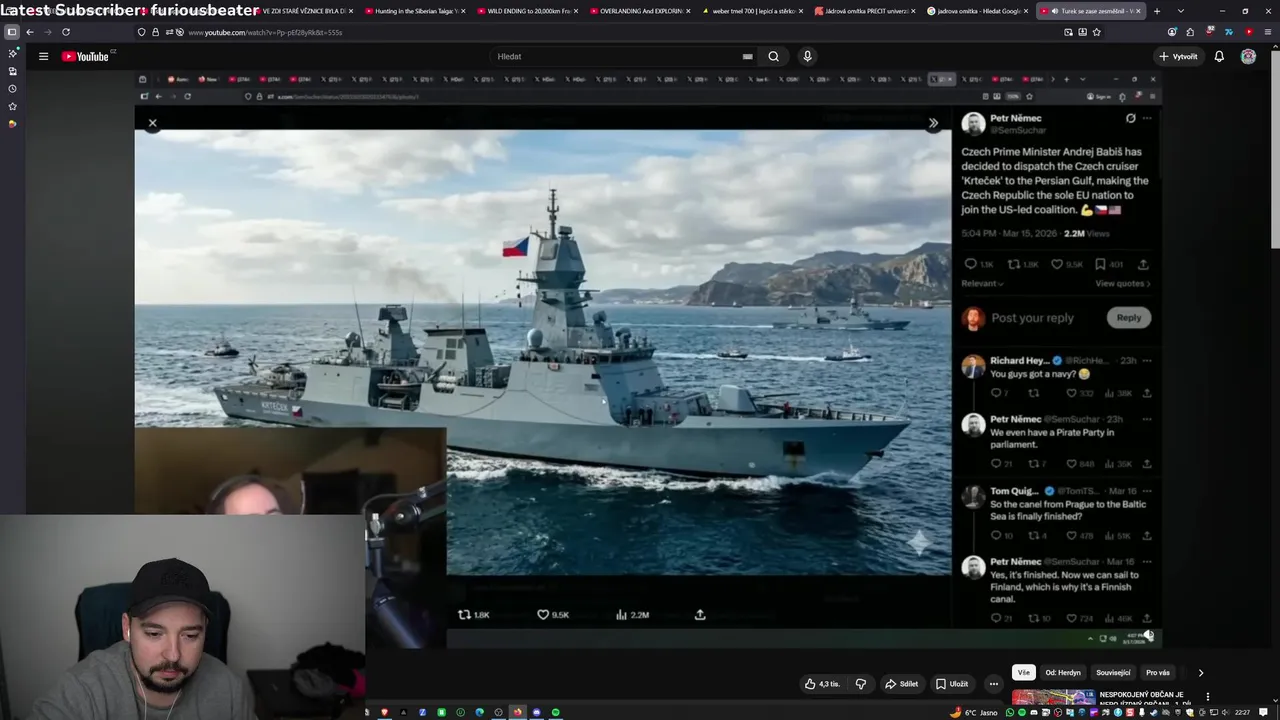Open options for NESPOKOJENÝ OBČAN video
Viewport: 1280px width, 720px height.
coord(1207,696)
